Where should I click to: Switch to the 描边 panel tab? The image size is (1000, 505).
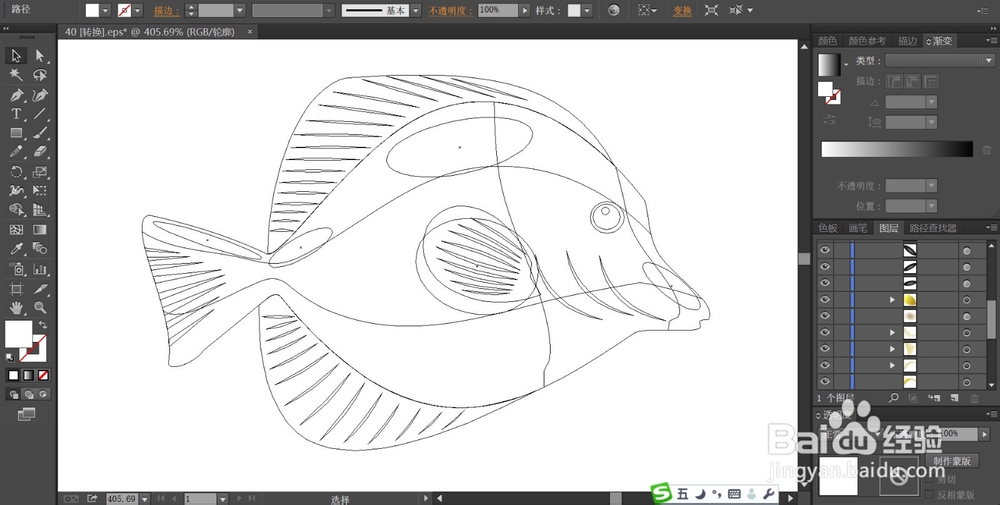(x=908, y=41)
